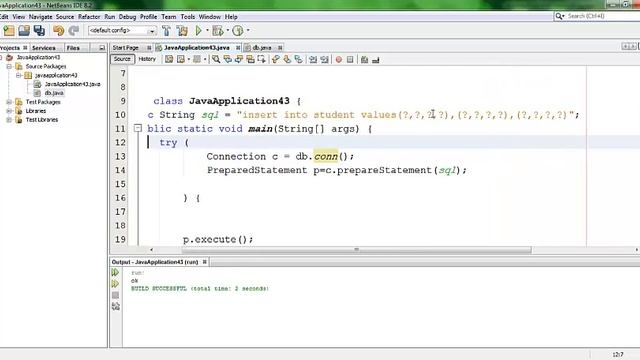Click Re-run green arrows icon in Output
640x360 pixels.
coord(116,272)
